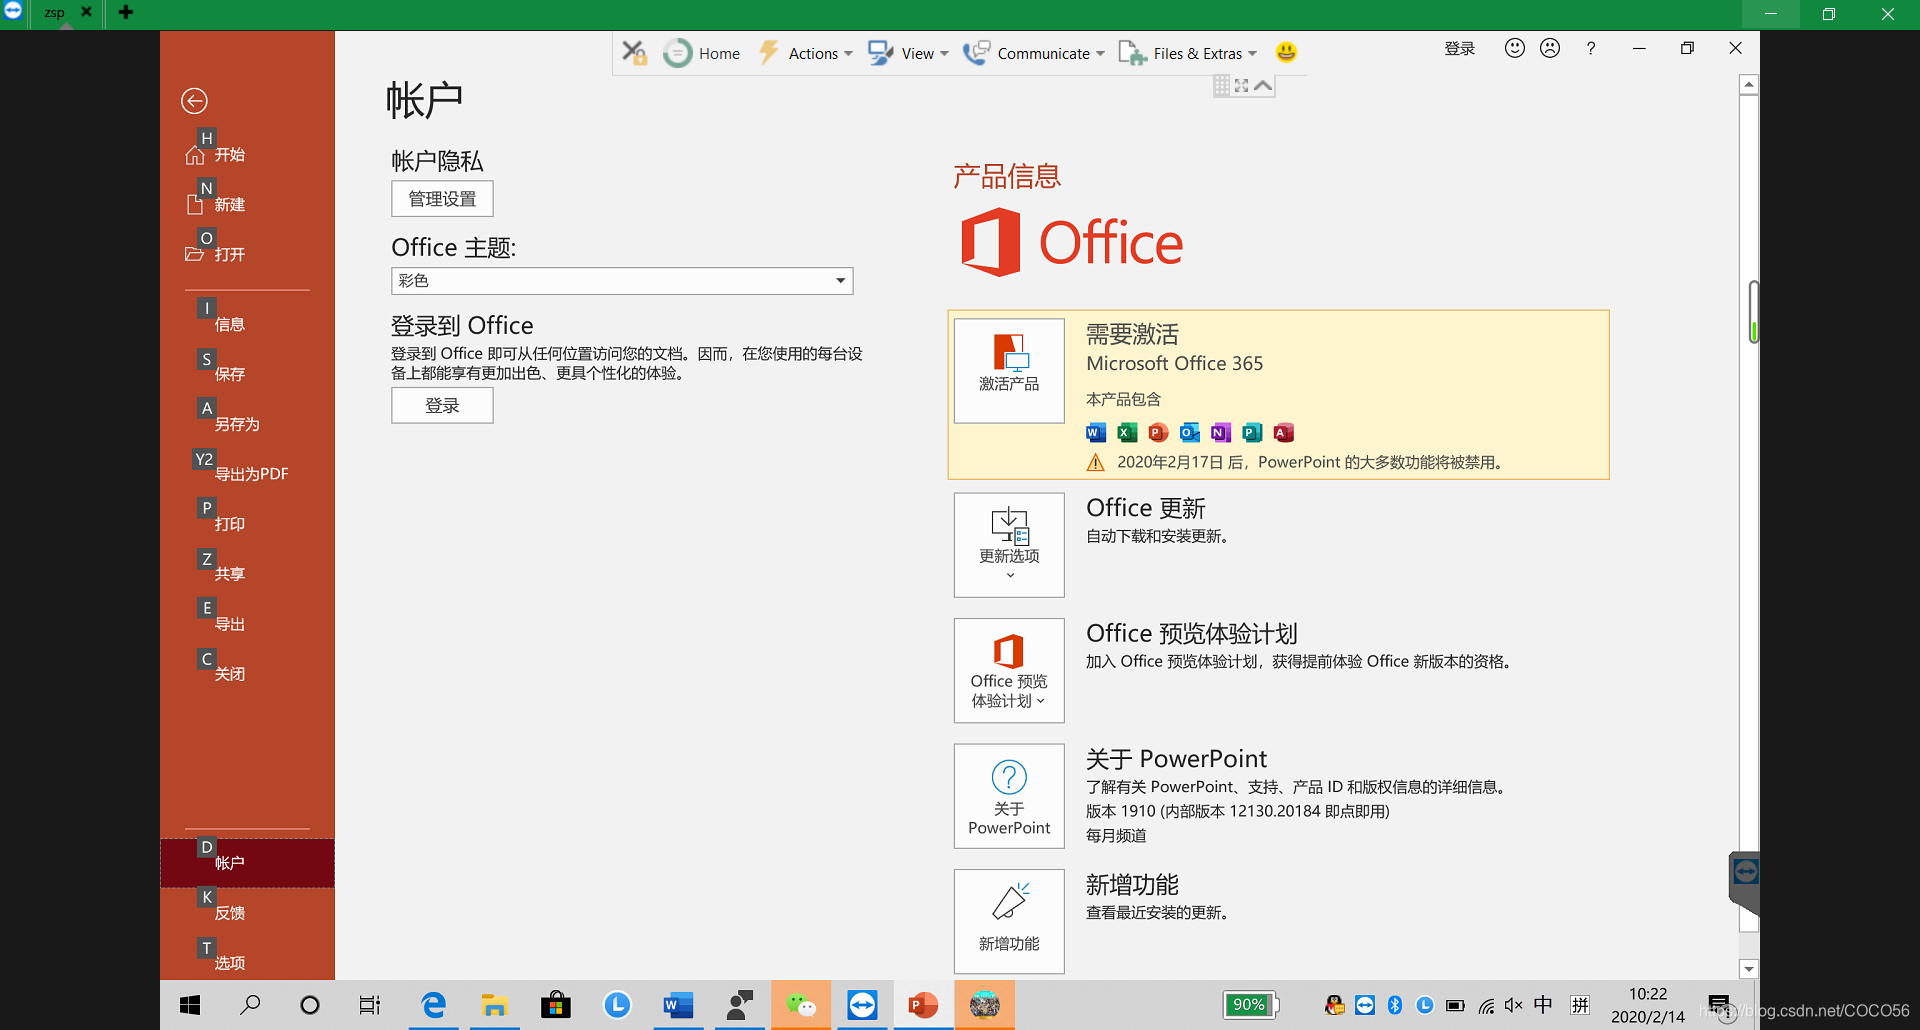Open Task View on taskbar
1920x1030 pixels.
(370, 1005)
